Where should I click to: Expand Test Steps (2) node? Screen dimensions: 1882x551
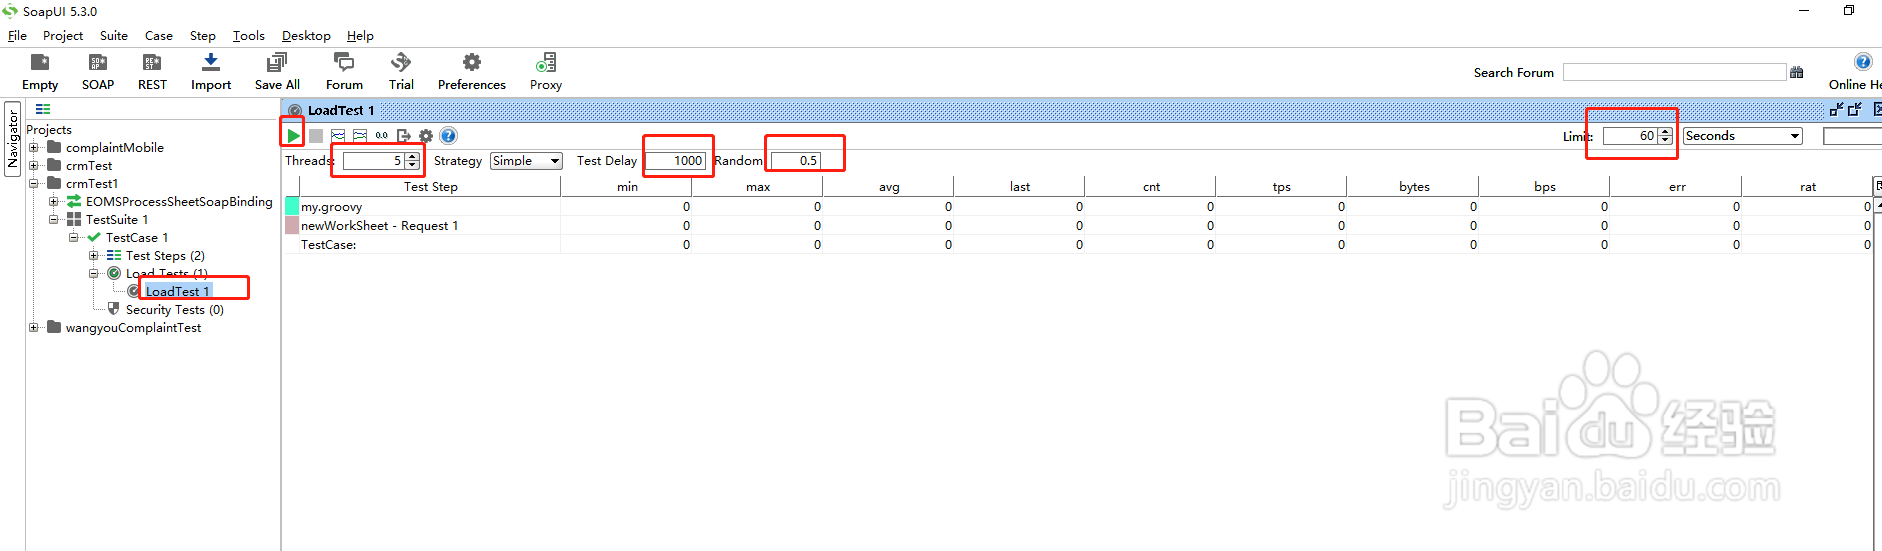[93, 255]
